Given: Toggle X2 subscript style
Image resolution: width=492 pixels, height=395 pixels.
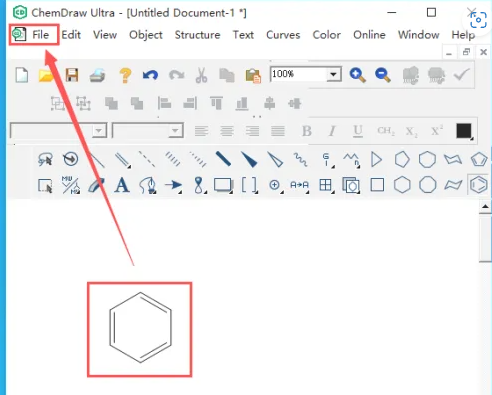Looking at the screenshot, I should click(411, 131).
